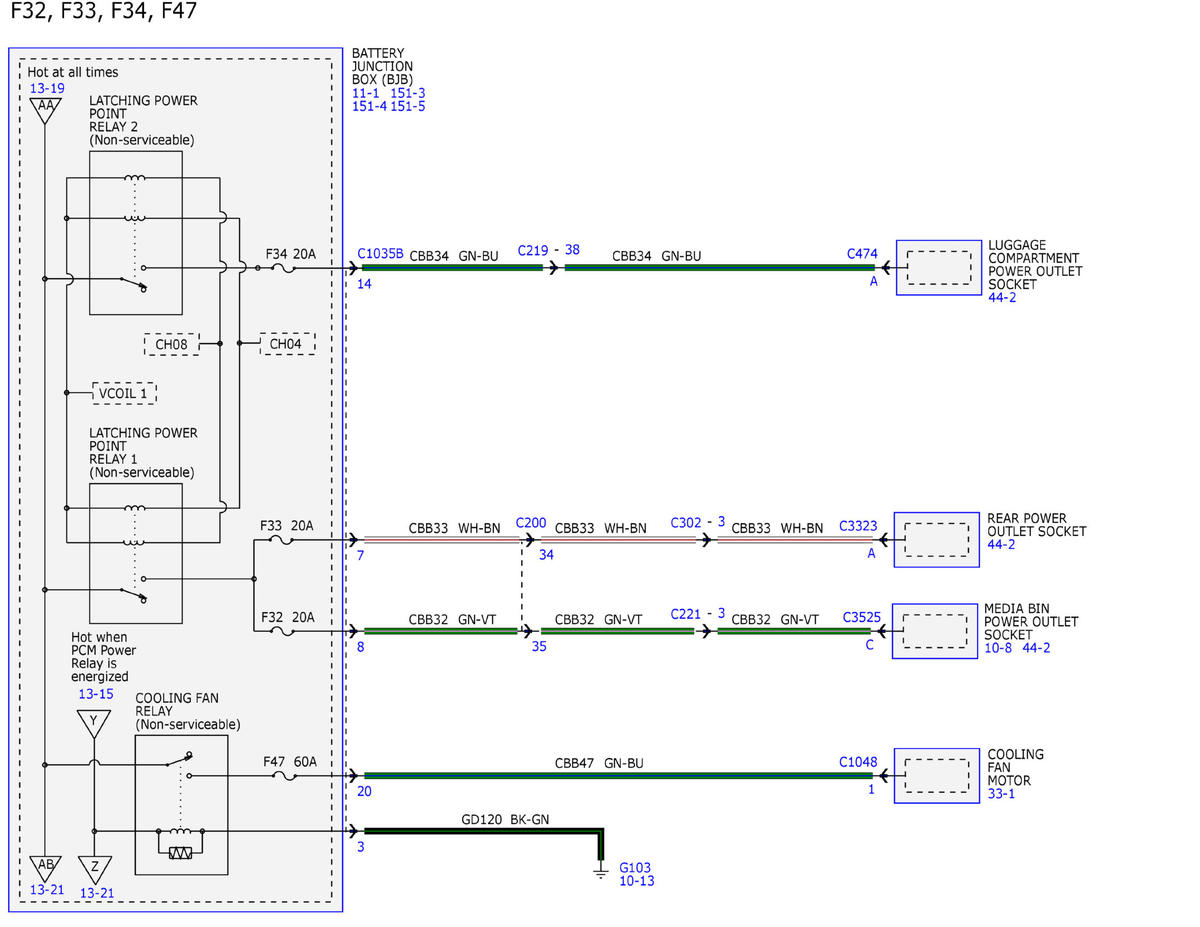Click the AA connector triangle symbol

tap(45, 111)
